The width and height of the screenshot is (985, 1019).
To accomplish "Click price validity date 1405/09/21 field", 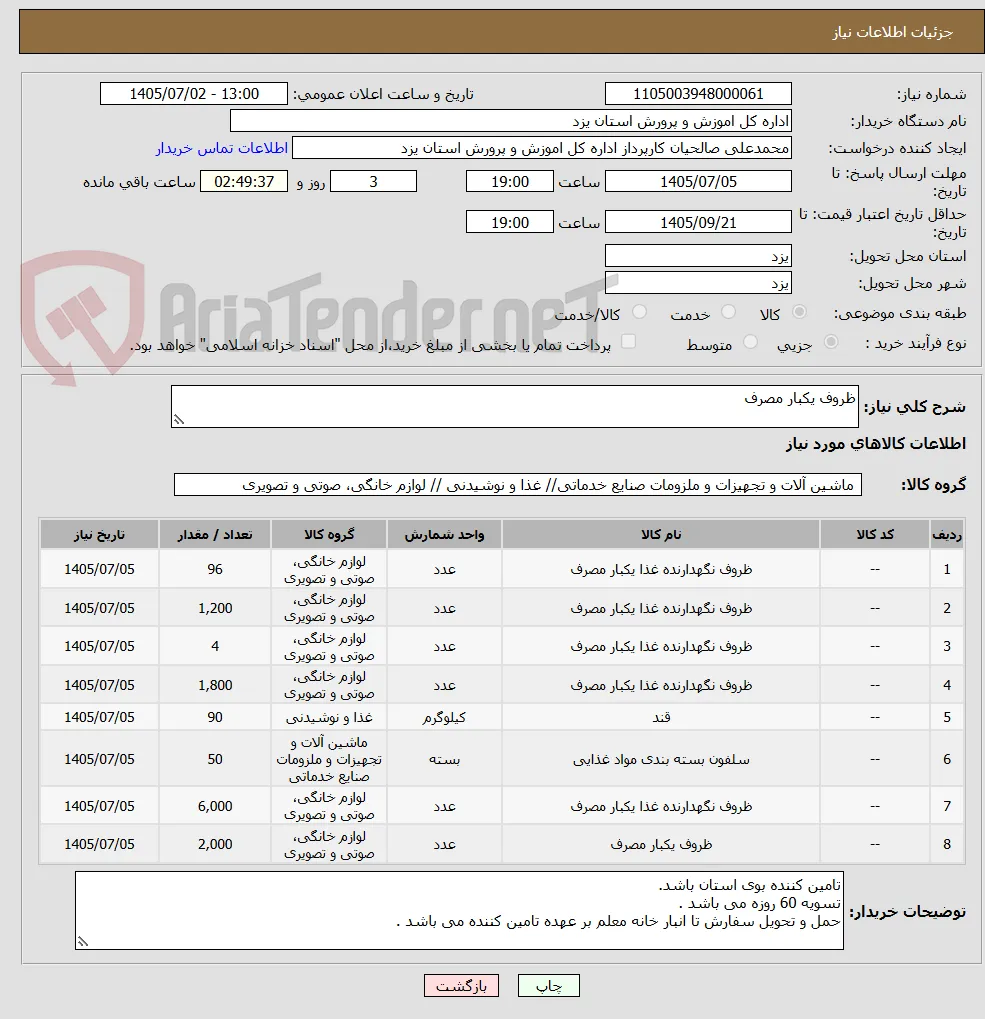I will coord(698,222).
